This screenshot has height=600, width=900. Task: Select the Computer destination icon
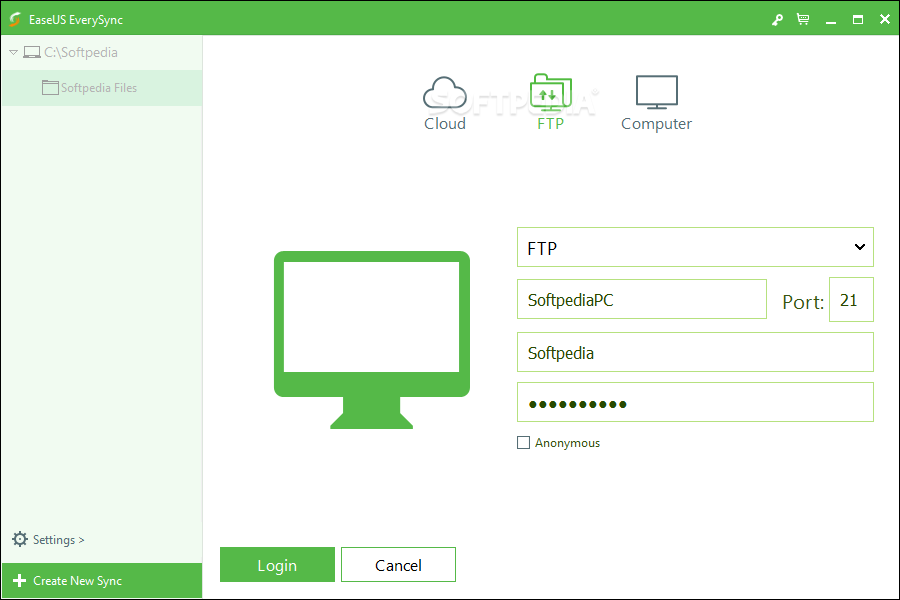[657, 92]
